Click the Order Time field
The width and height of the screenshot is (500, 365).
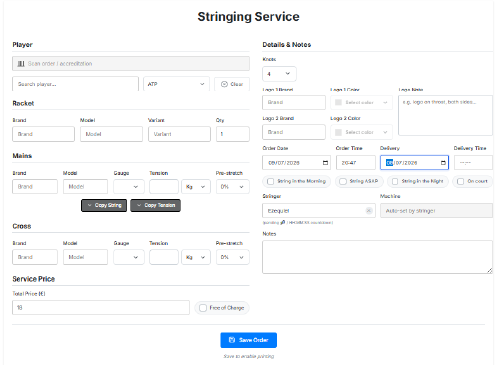(356, 163)
